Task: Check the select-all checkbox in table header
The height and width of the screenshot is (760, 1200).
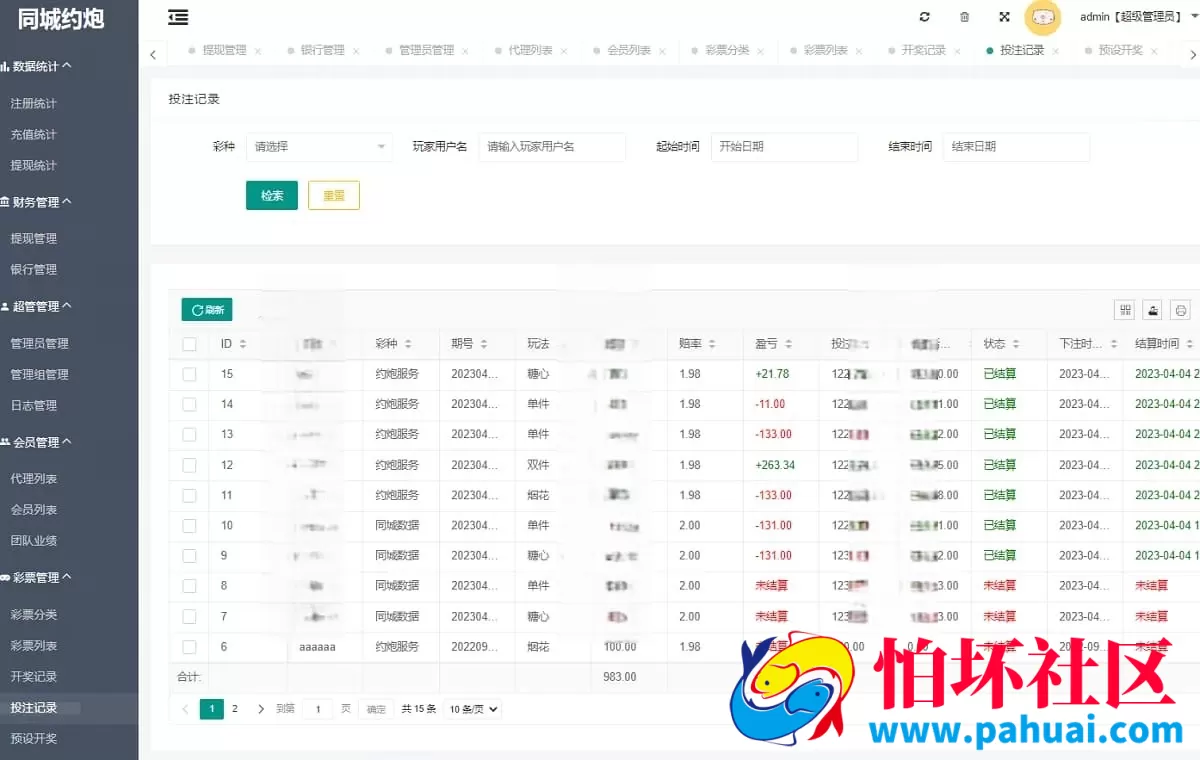Action: click(189, 342)
